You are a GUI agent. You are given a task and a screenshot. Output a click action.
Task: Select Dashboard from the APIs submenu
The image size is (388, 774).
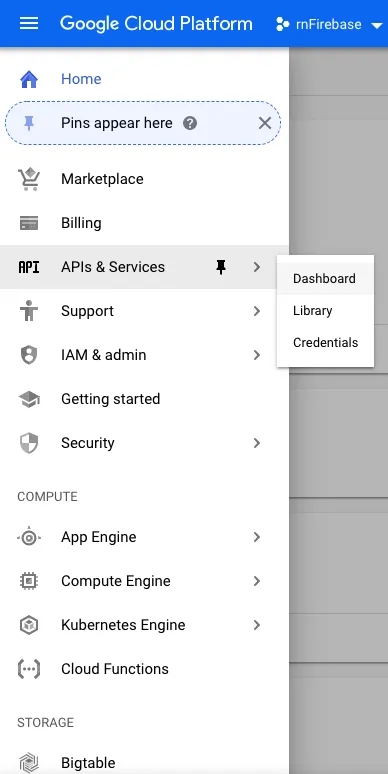pyautogui.click(x=325, y=278)
